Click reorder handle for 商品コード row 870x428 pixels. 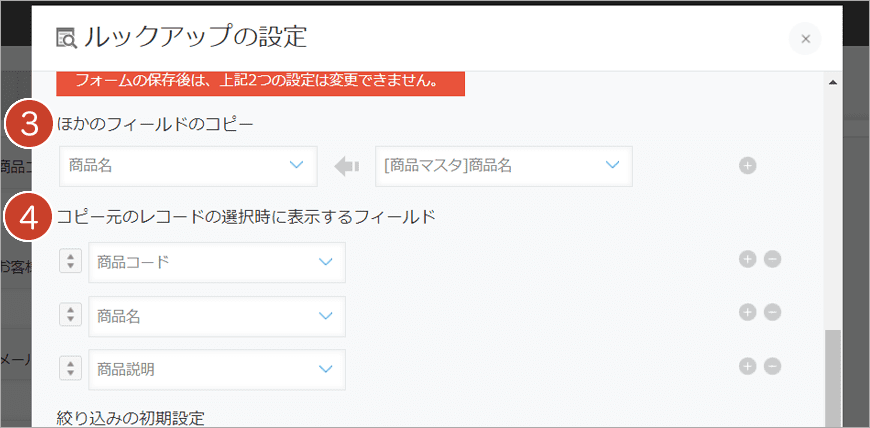pos(70,262)
